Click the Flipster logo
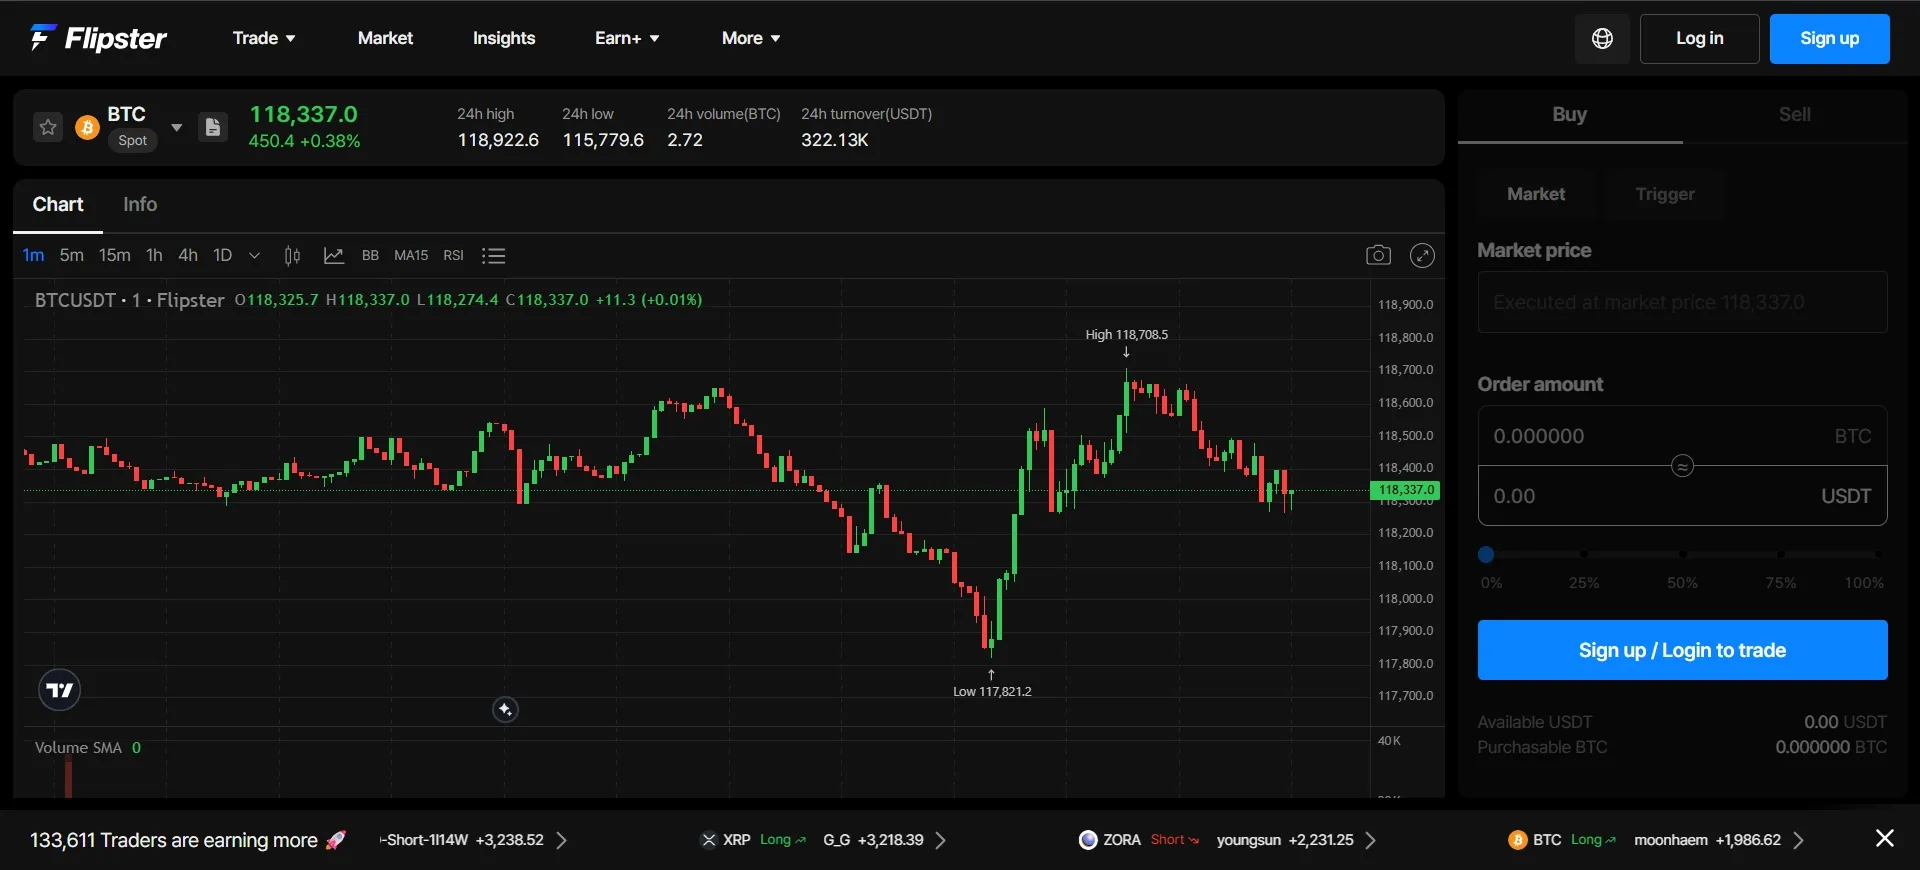The image size is (1920, 870). tap(98, 38)
